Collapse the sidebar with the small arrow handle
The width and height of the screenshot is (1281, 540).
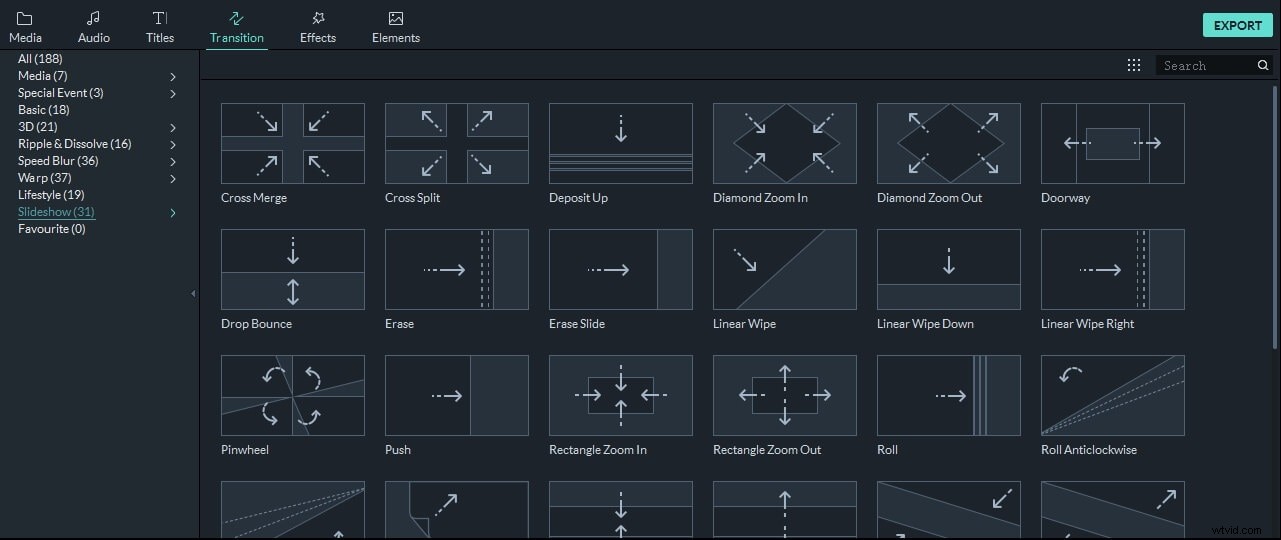(x=193, y=294)
